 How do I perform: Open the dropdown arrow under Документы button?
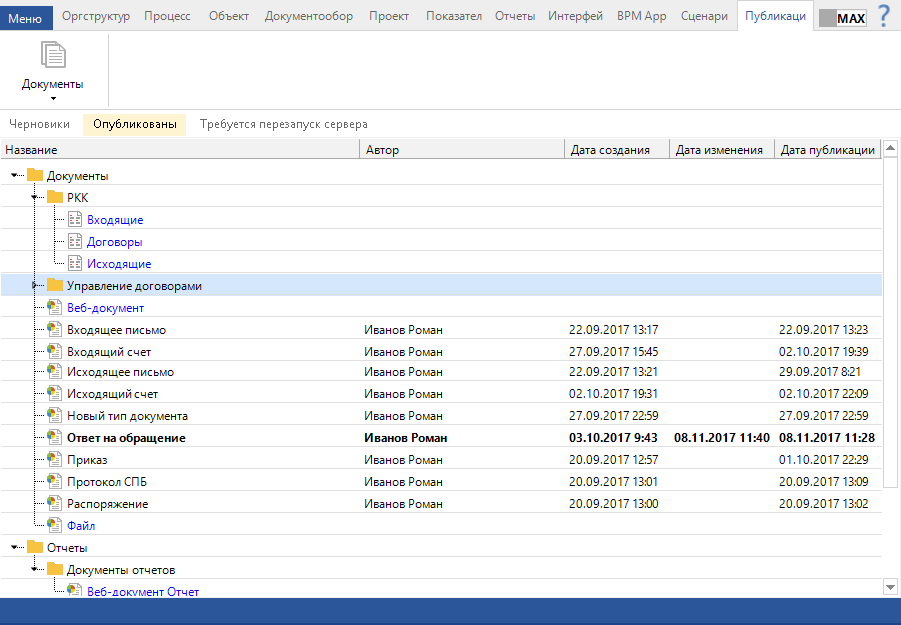point(53,98)
